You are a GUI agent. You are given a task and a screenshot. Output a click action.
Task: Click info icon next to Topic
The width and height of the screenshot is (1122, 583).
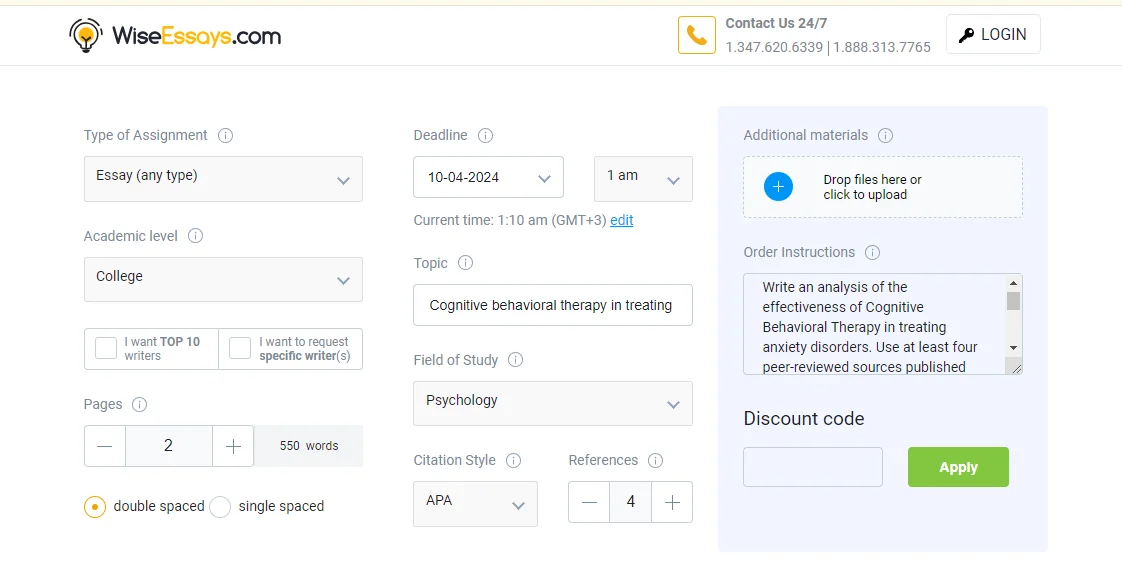465,263
